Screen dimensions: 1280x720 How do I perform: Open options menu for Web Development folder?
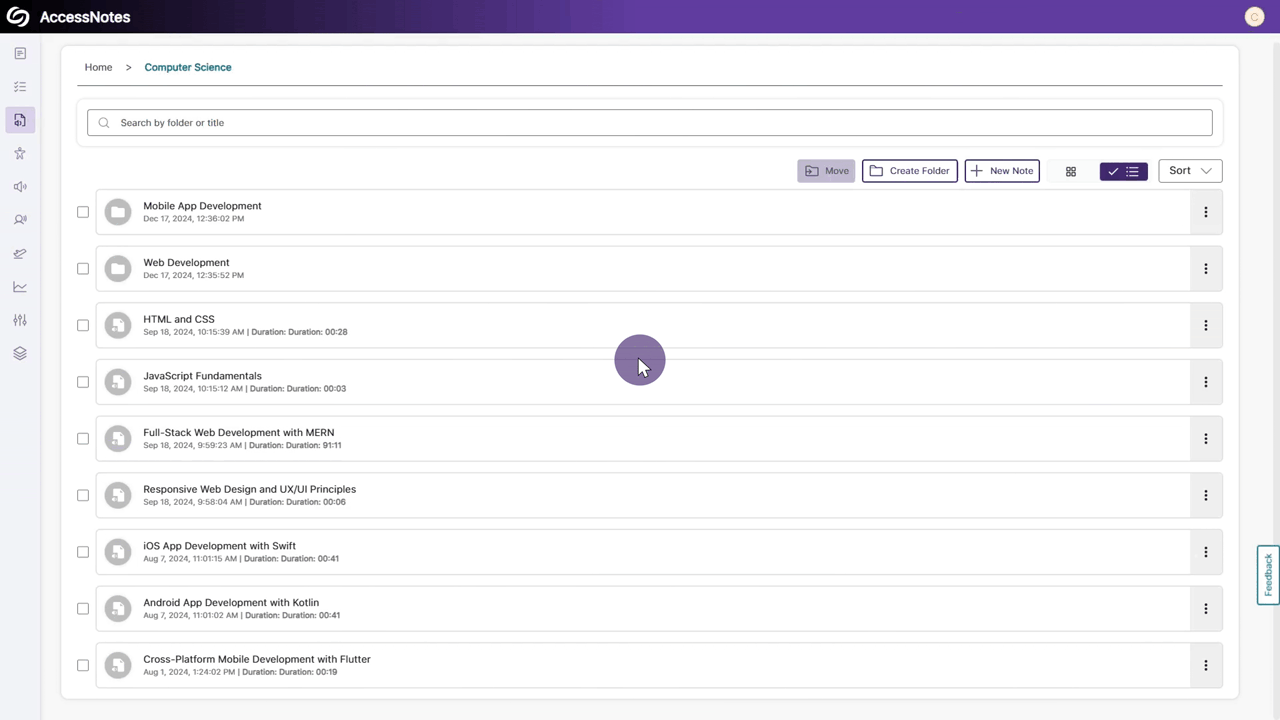point(1205,269)
